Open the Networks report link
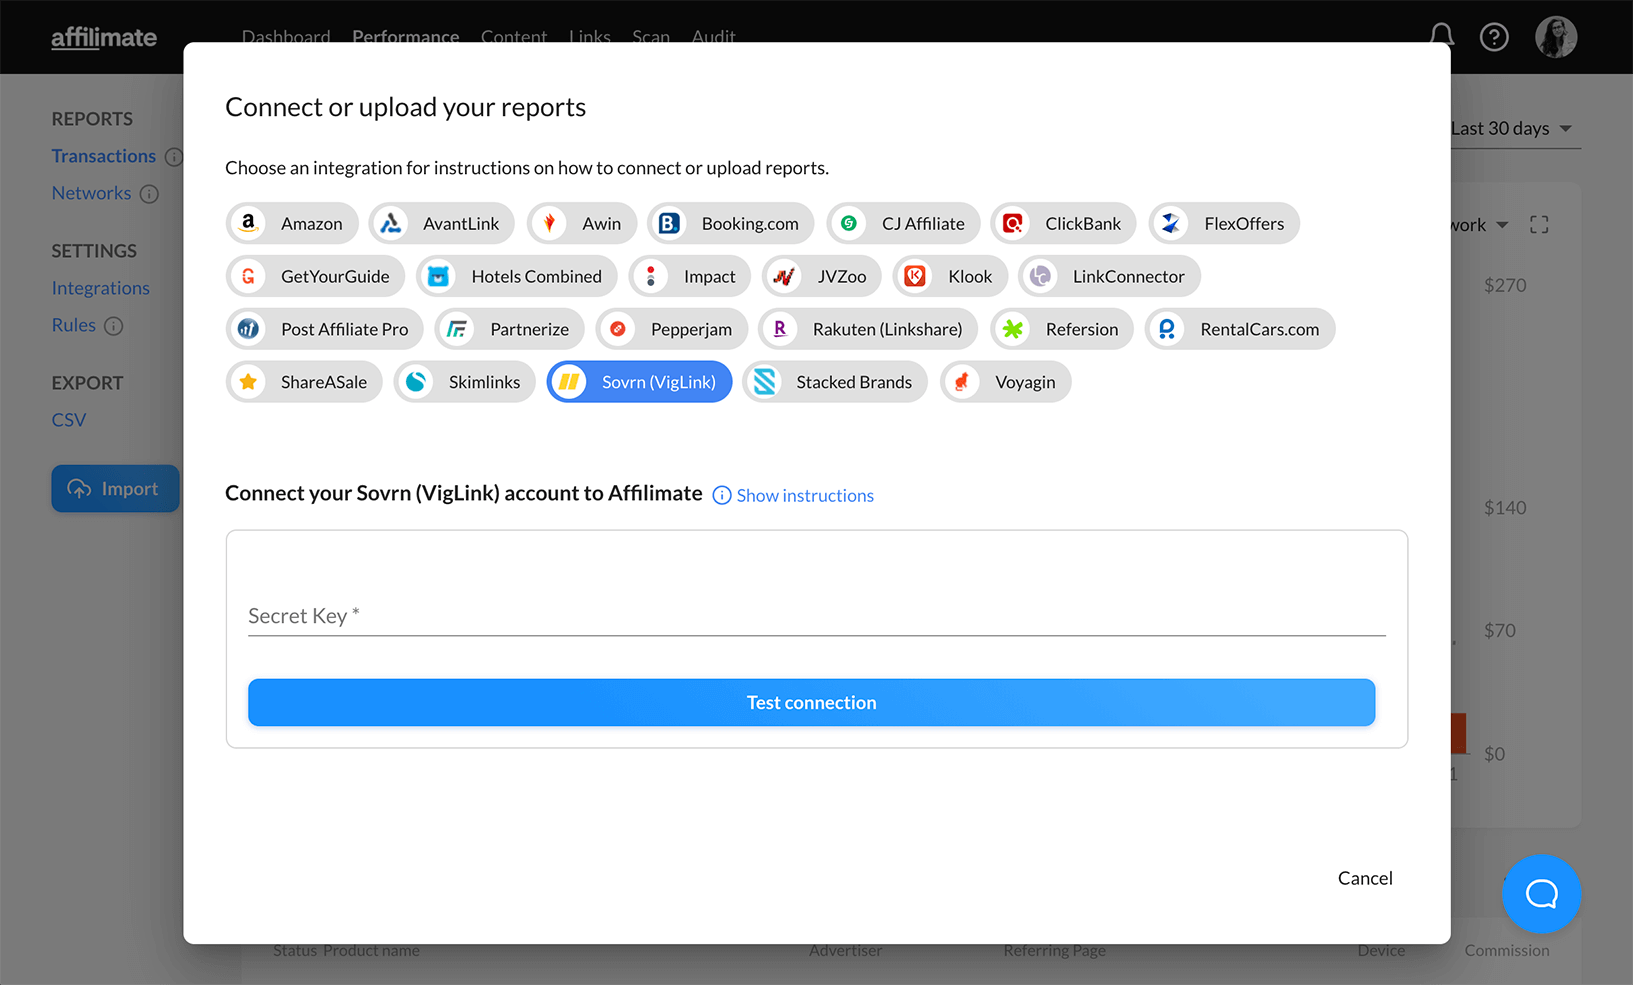1633x985 pixels. (x=91, y=193)
